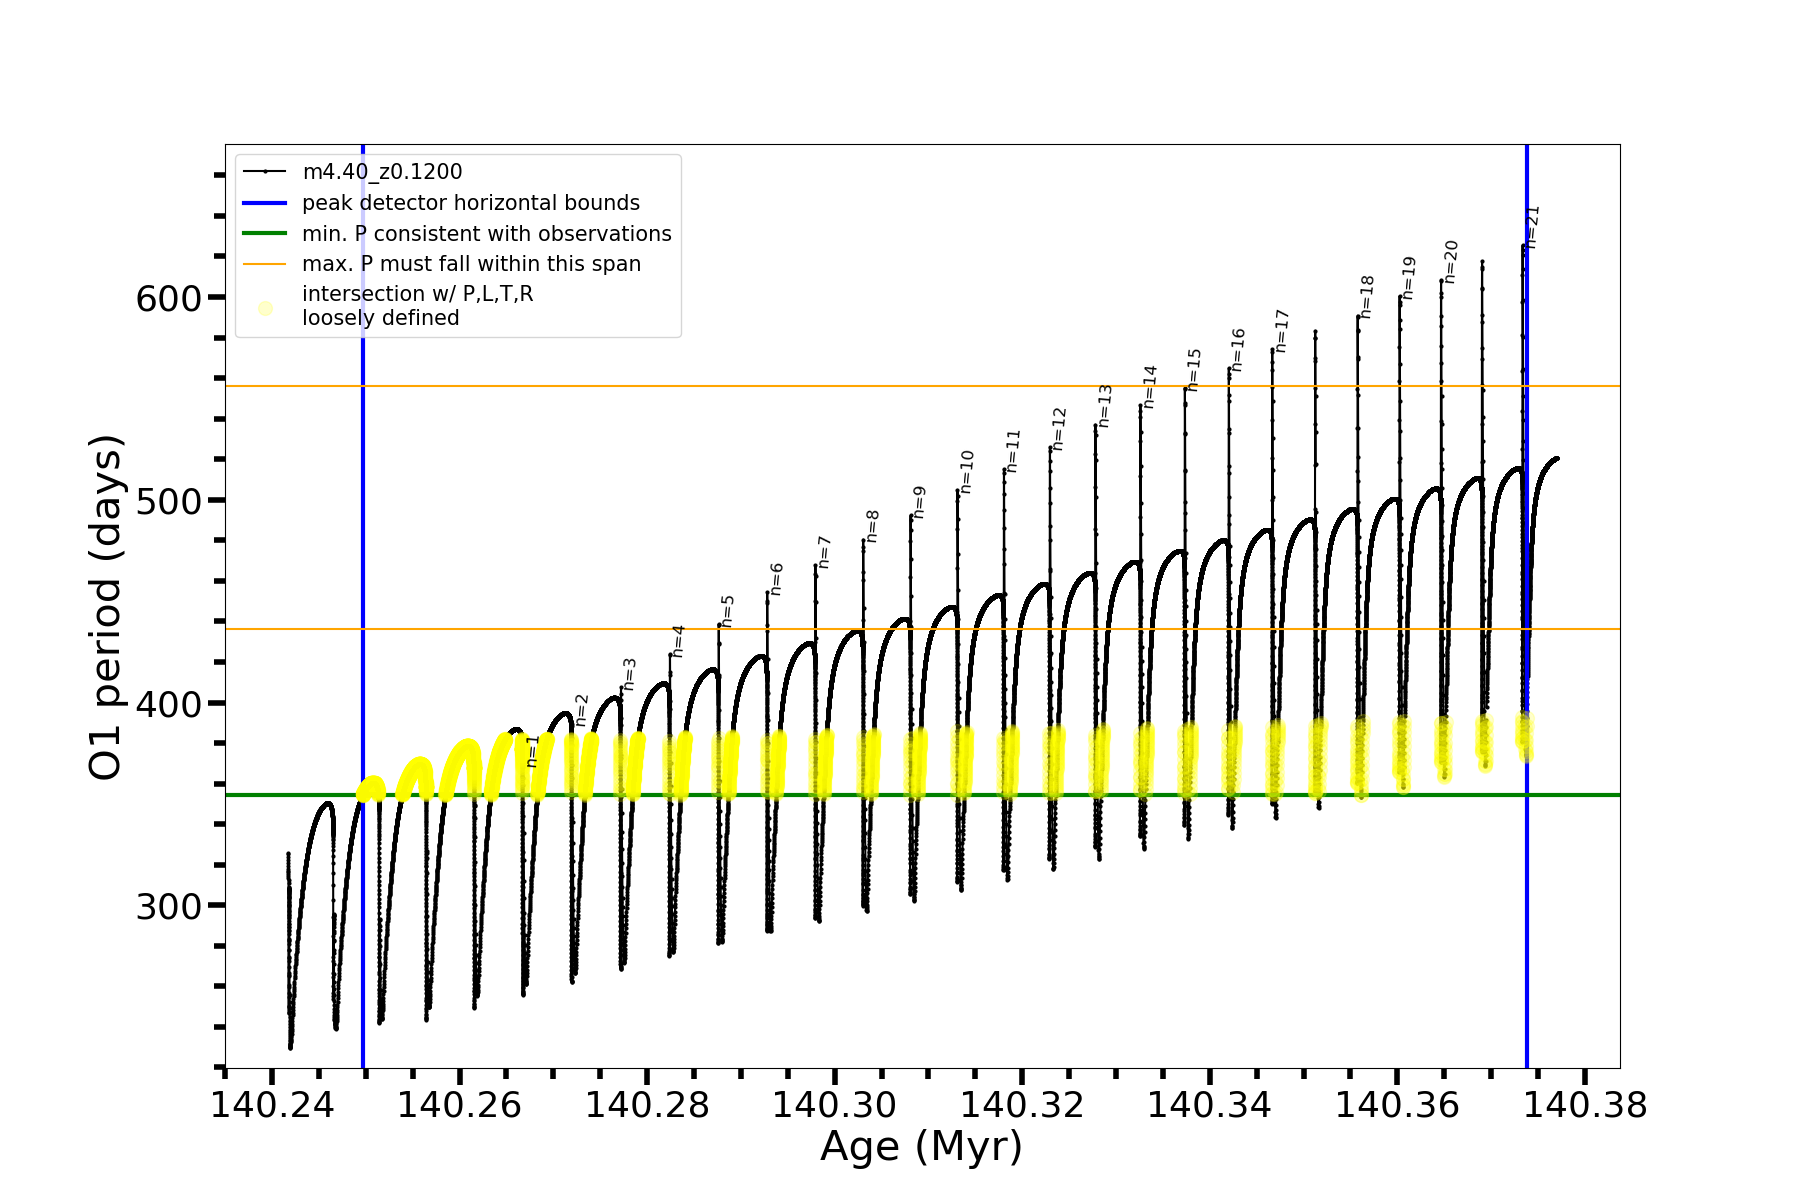
Task: Click the n=21 peak annotation
Action: pyautogui.click(x=1533, y=226)
